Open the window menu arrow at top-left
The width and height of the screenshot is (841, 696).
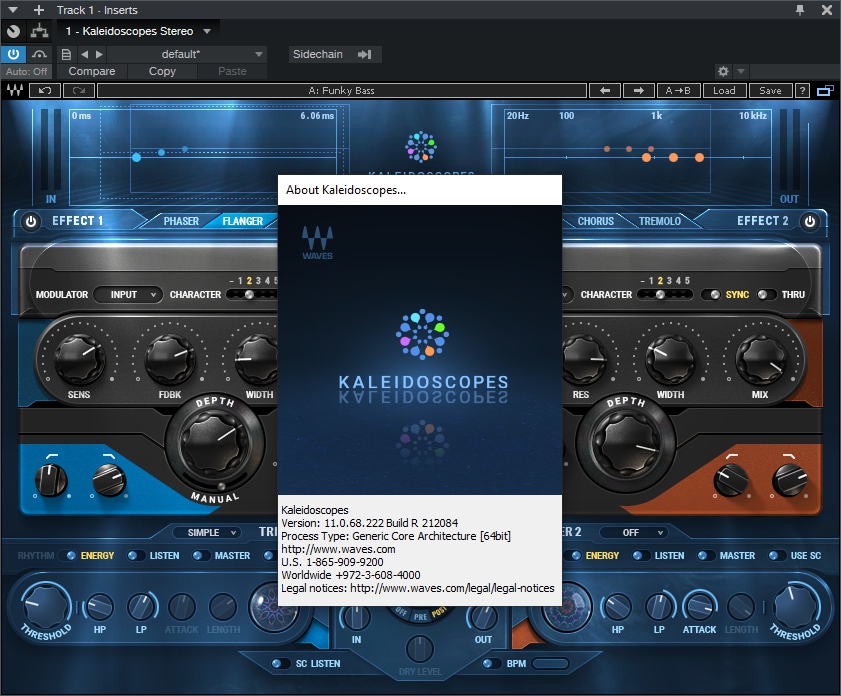coord(13,10)
